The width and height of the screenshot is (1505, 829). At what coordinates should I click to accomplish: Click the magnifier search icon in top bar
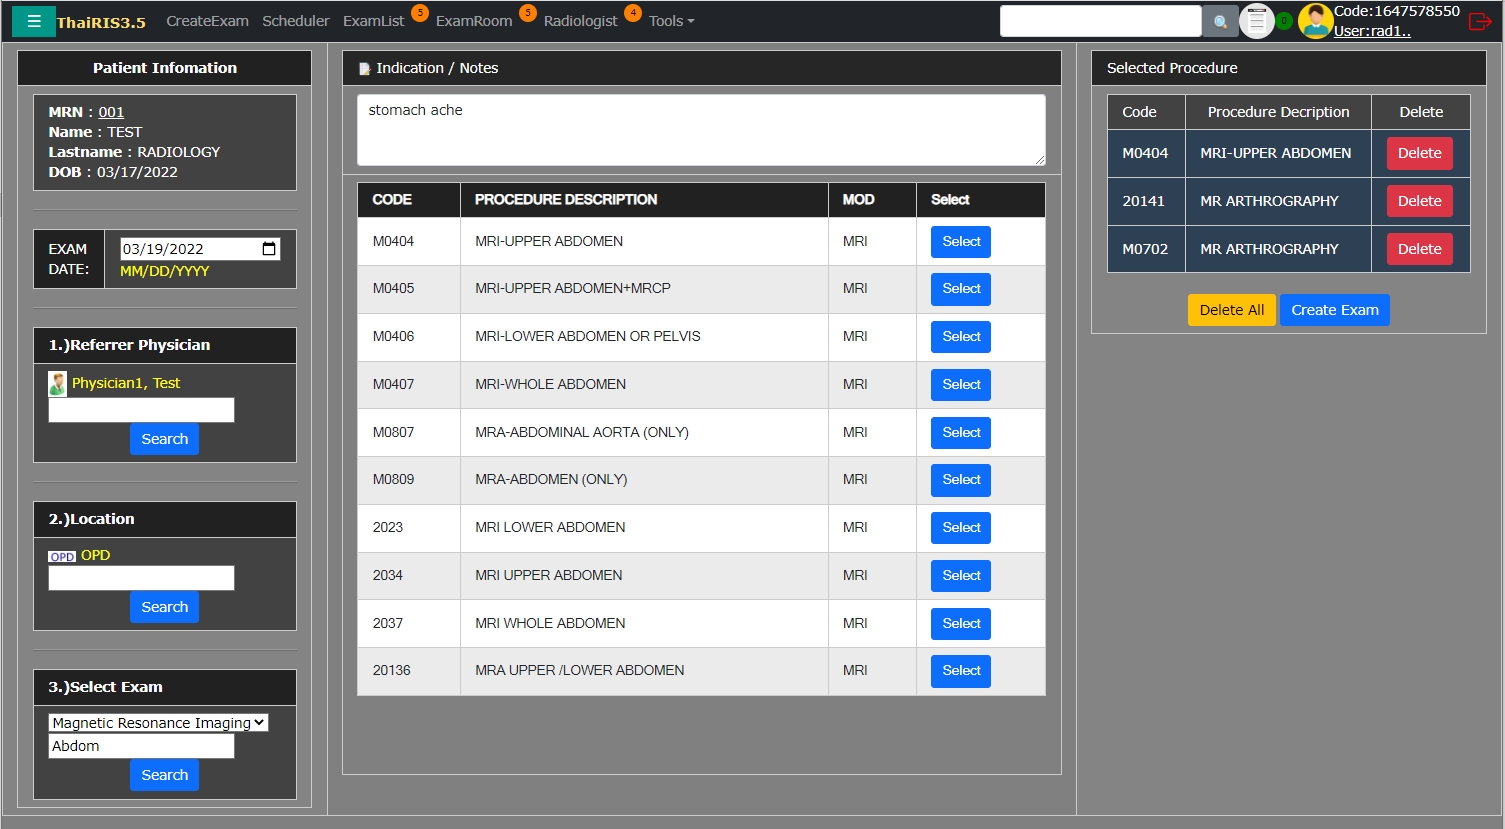coord(1220,21)
